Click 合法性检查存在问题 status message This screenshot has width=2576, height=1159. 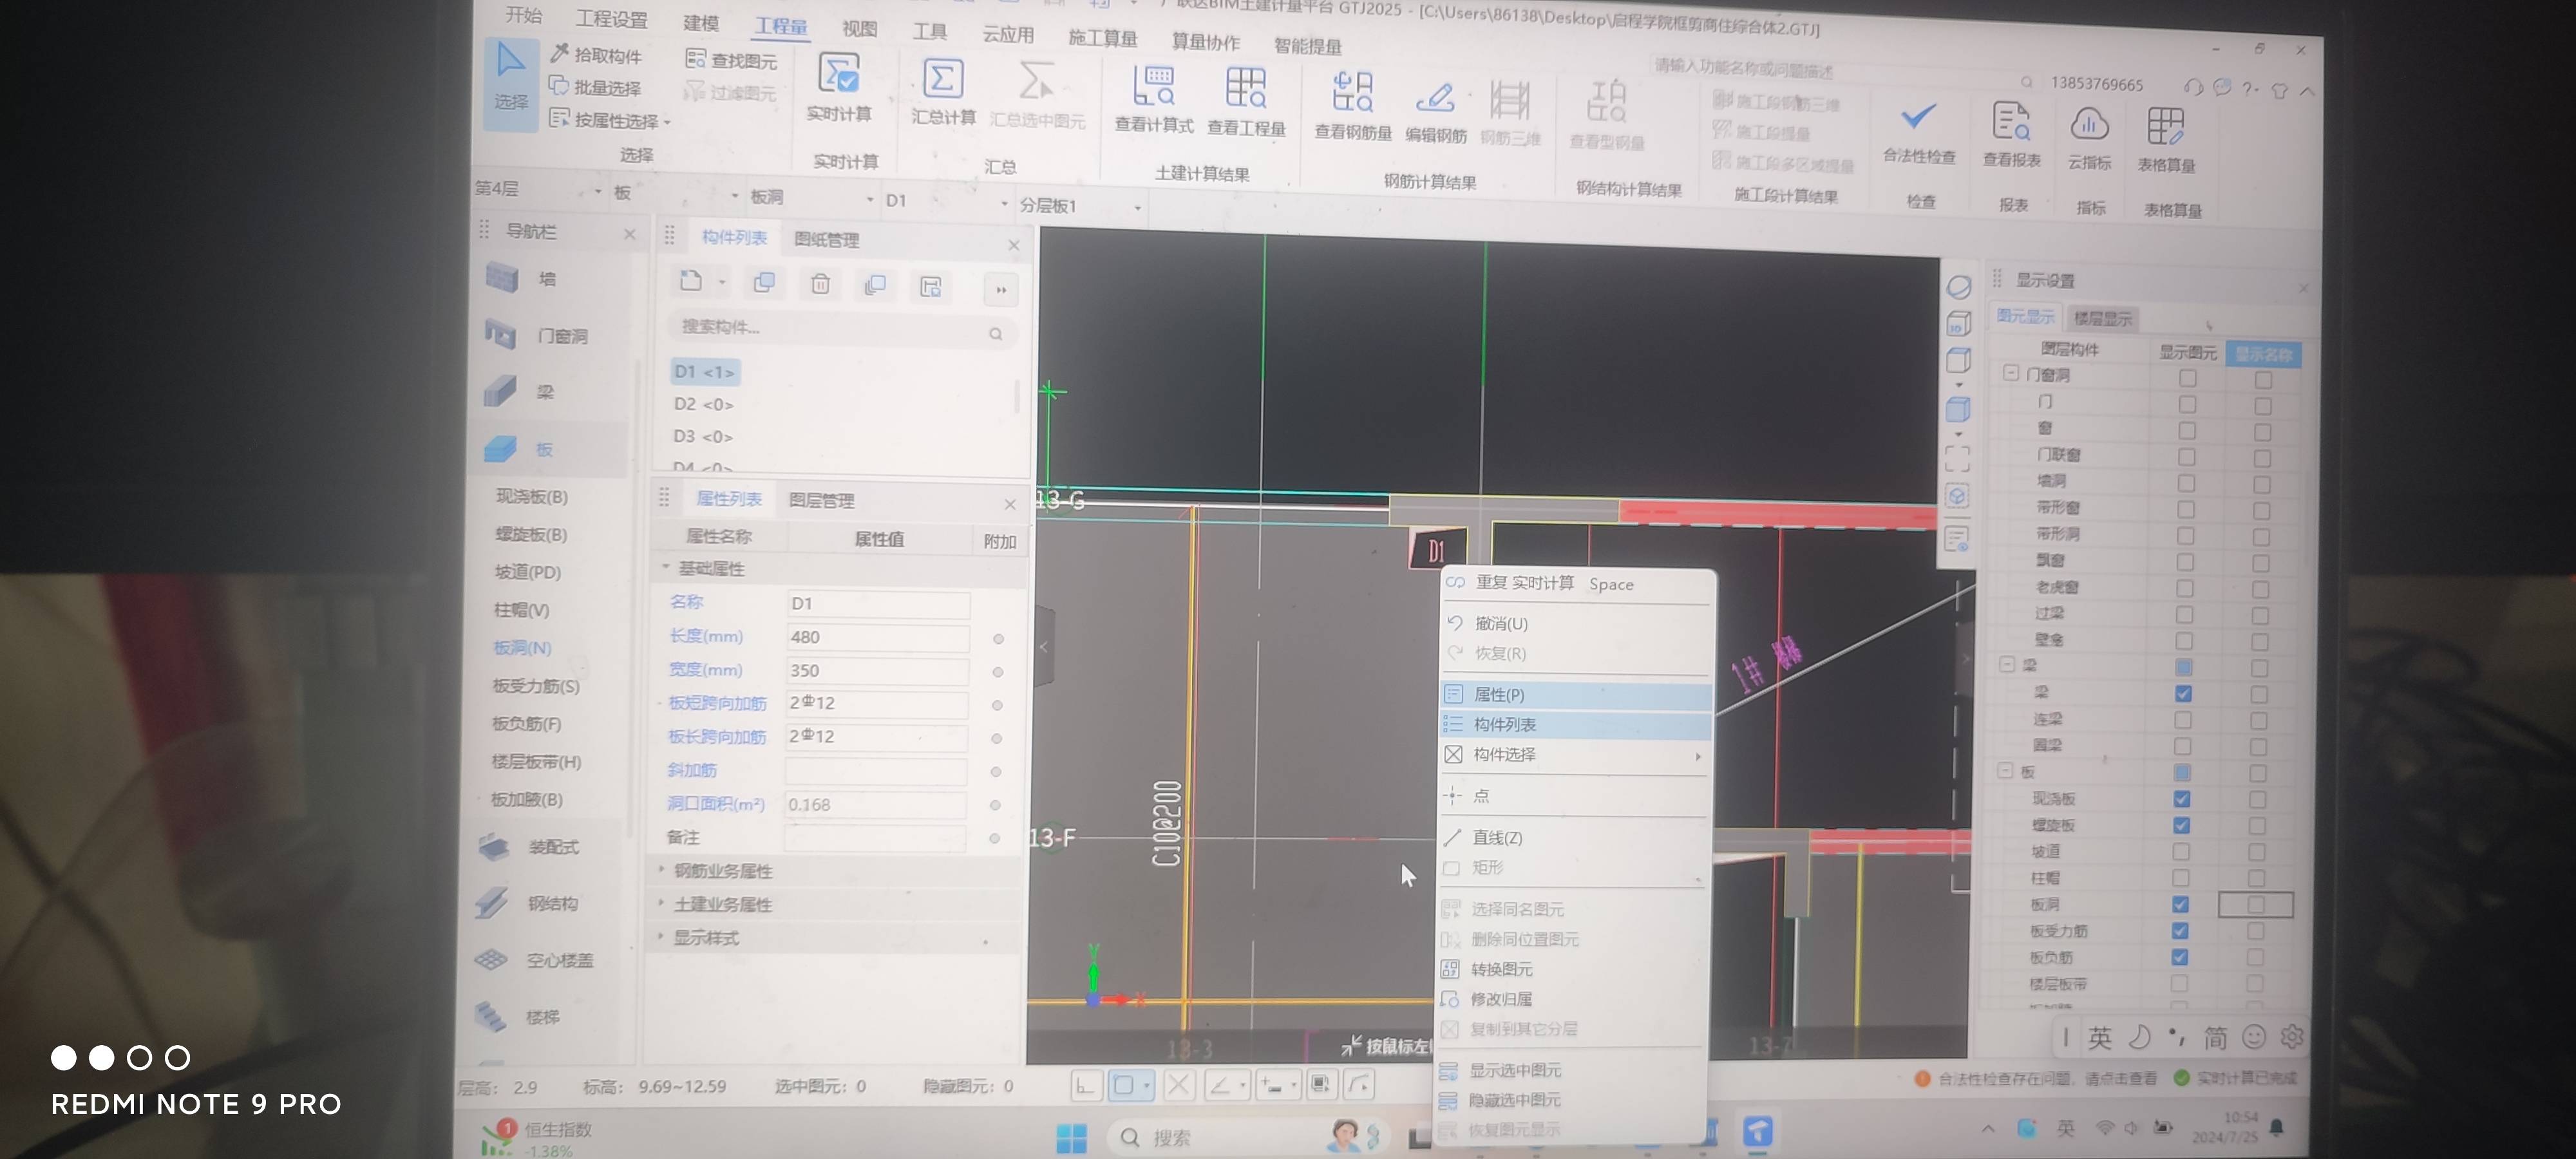pos(2036,1078)
